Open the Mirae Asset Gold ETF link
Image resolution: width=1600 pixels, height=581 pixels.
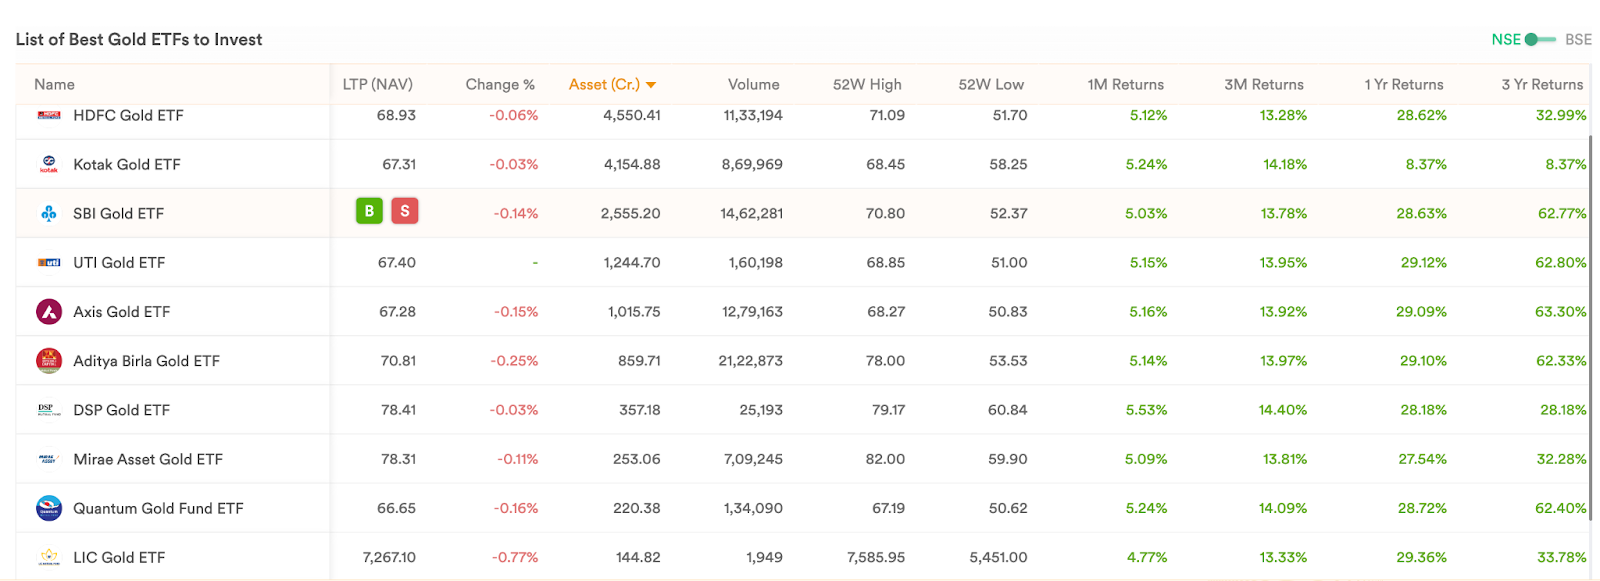click(148, 459)
